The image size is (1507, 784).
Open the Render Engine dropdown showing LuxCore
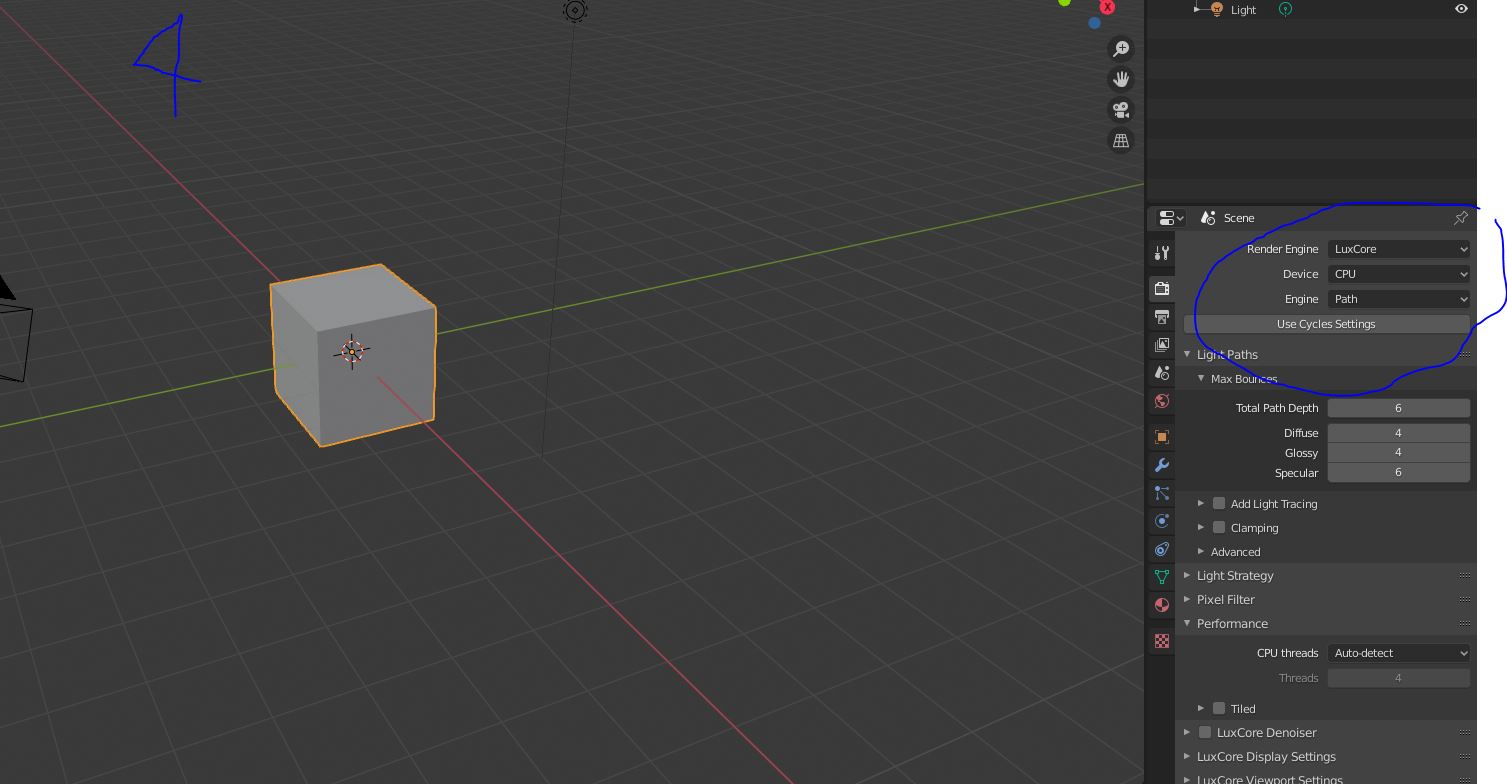[x=1399, y=249]
